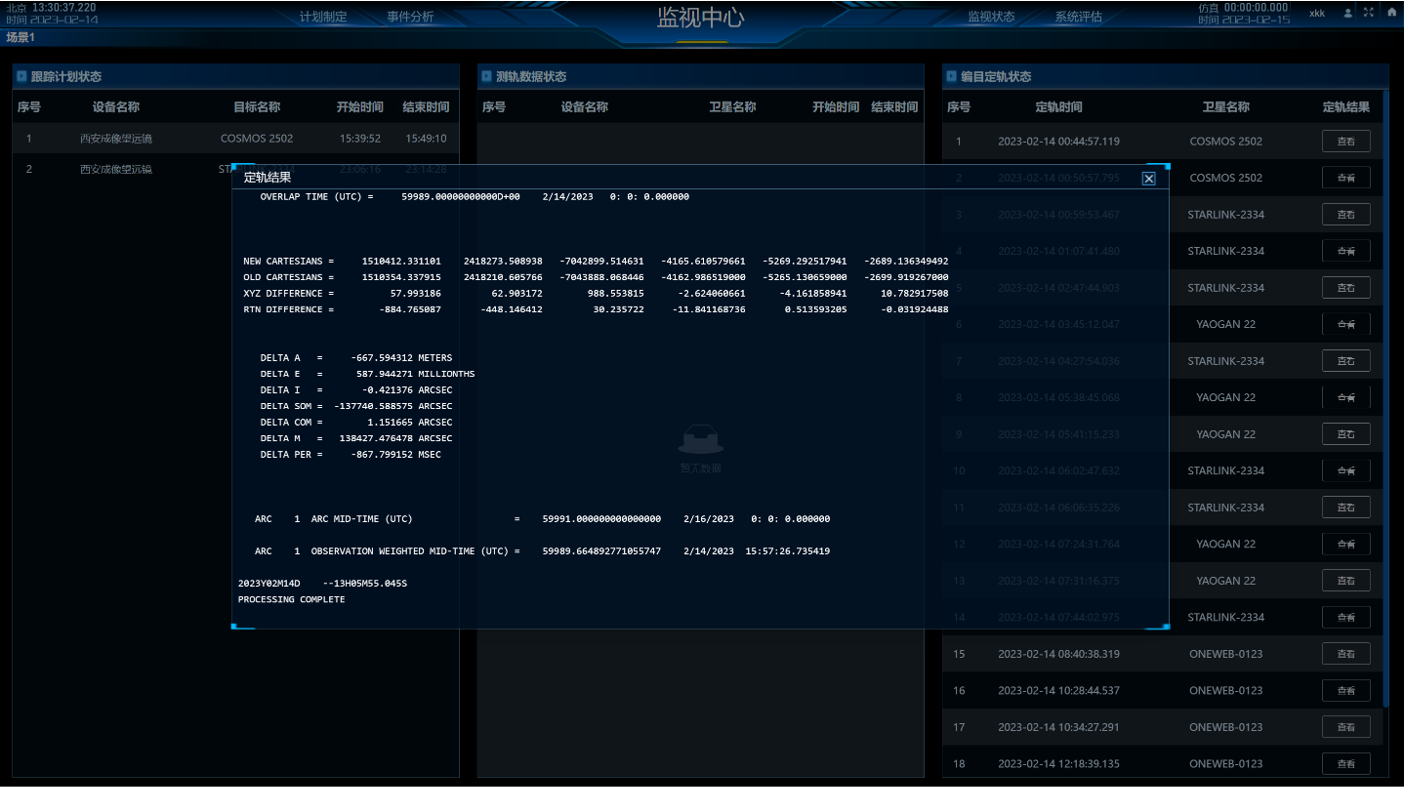The width and height of the screenshot is (1404, 787).
Task: Click the user profile icon
Action: 1348,13
